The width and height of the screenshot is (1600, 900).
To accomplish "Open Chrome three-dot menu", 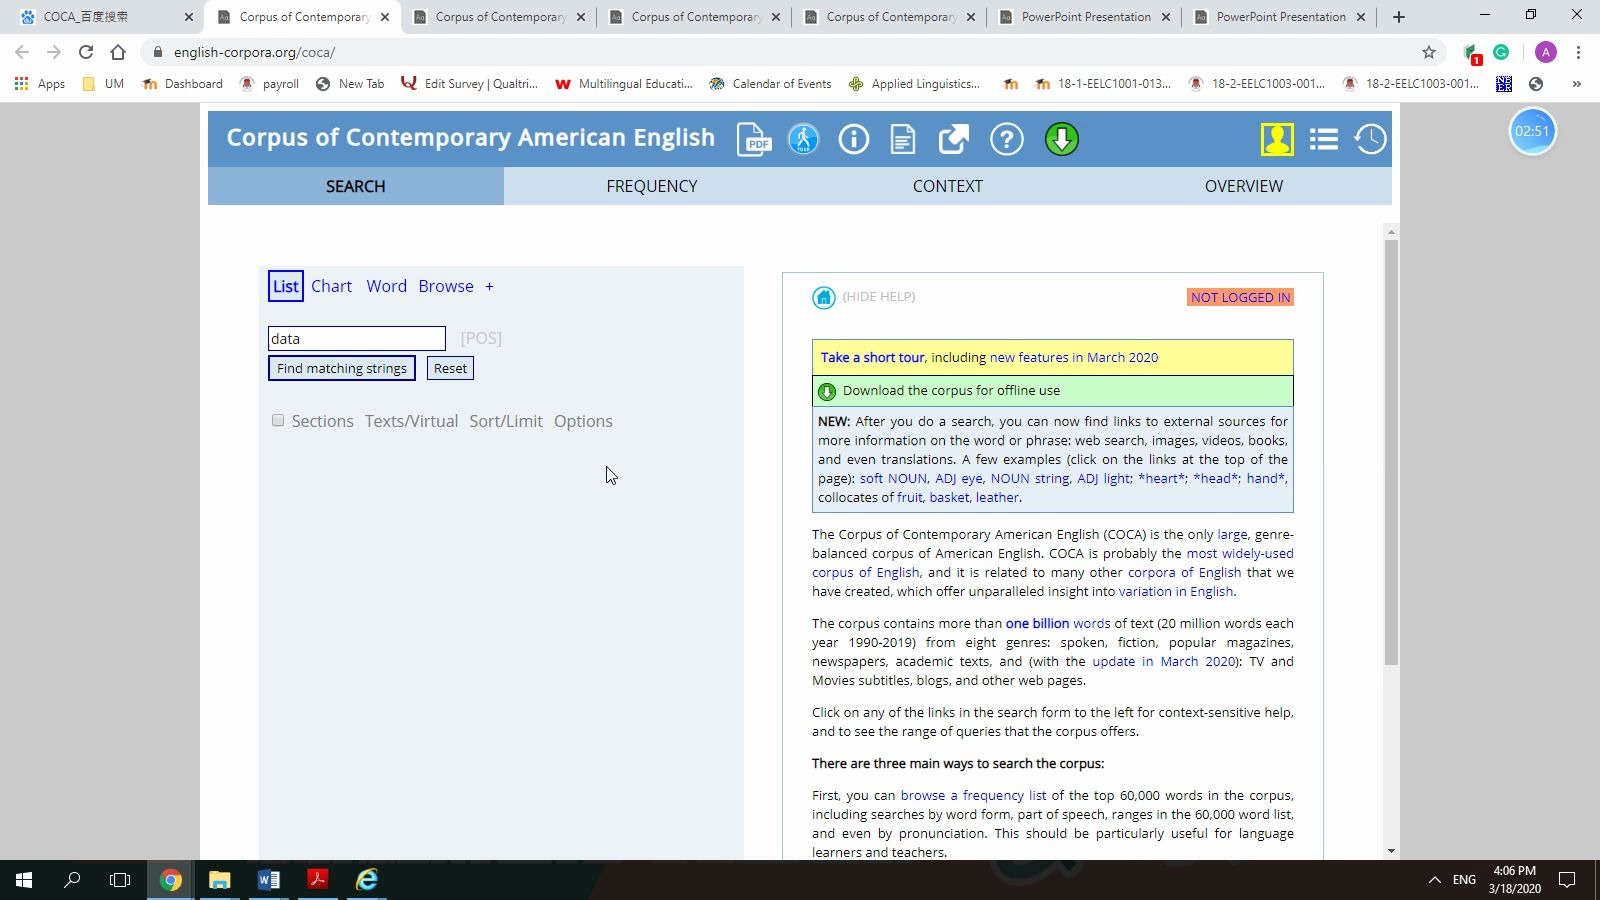I will click(1578, 52).
